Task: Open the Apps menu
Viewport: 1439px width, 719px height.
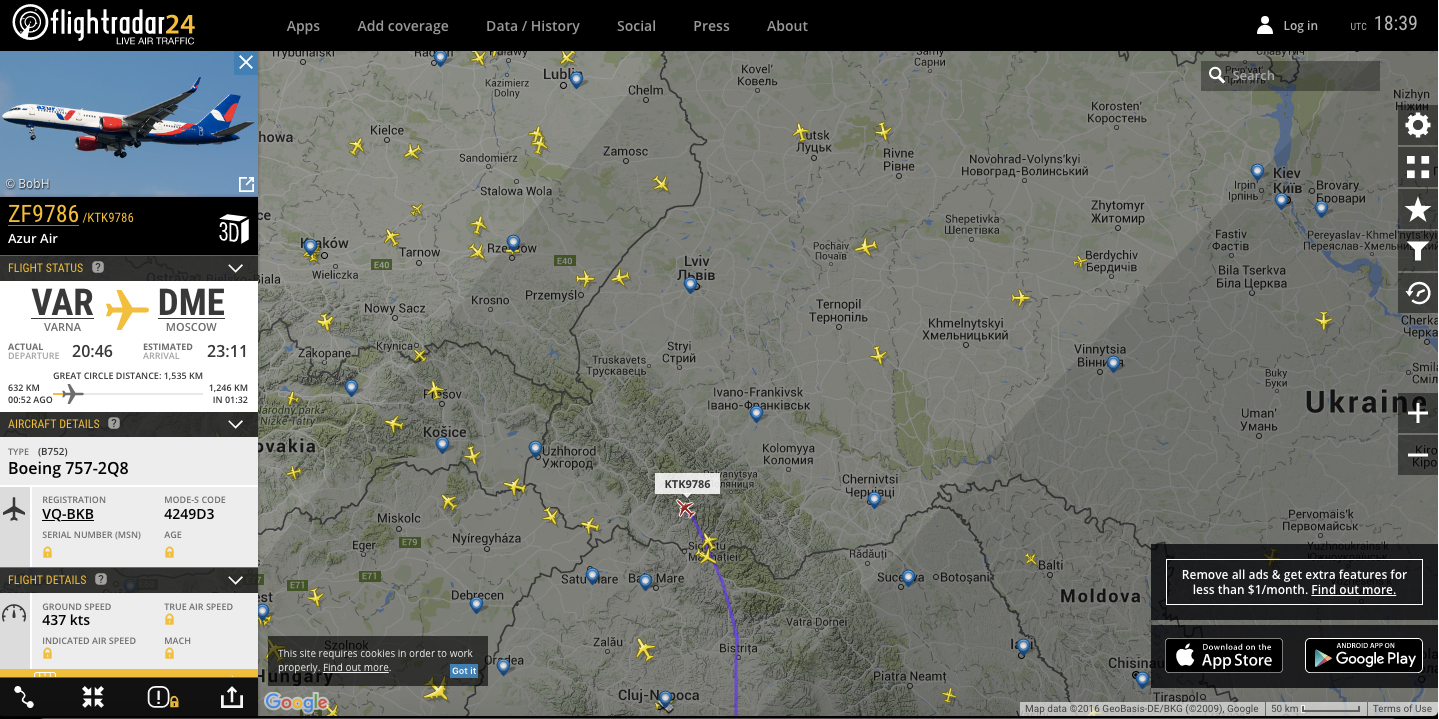Action: pyautogui.click(x=303, y=26)
